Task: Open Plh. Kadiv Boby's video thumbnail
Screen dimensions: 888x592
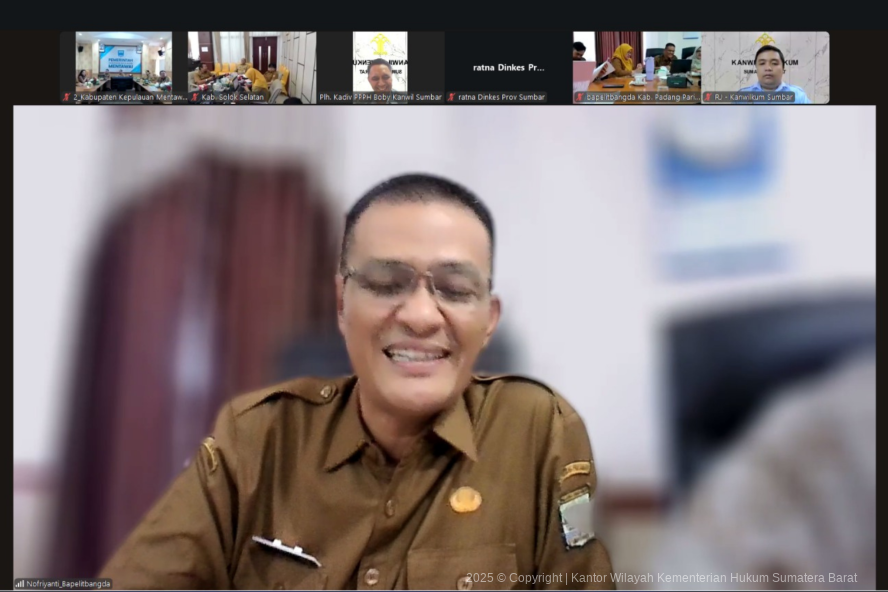Action: coord(380,62)
